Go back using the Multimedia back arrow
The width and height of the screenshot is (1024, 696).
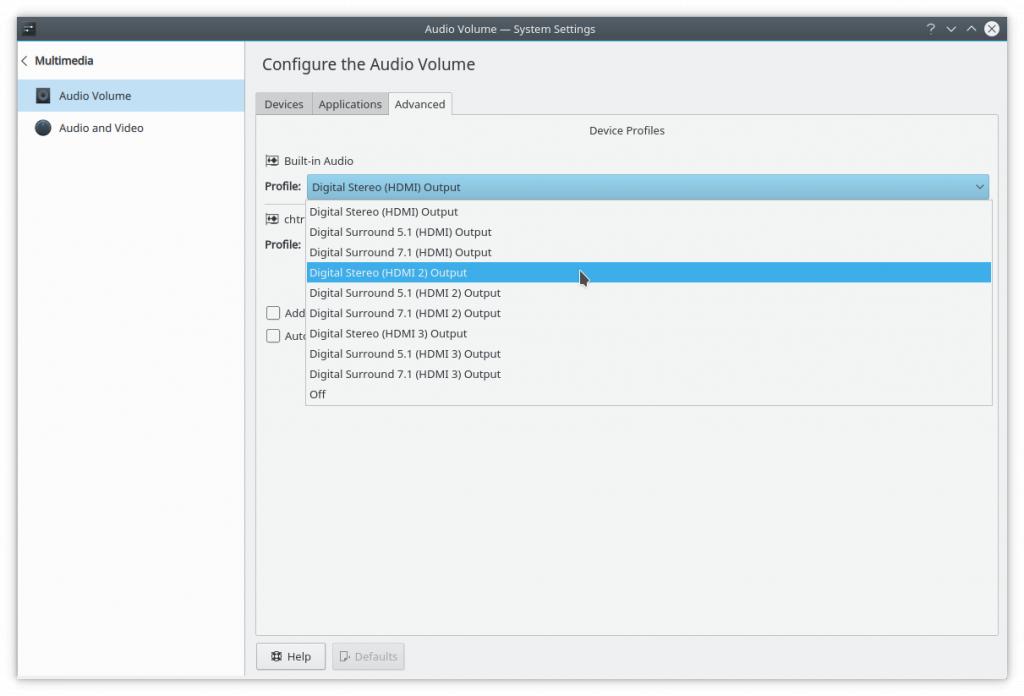(x=25, y=61)
